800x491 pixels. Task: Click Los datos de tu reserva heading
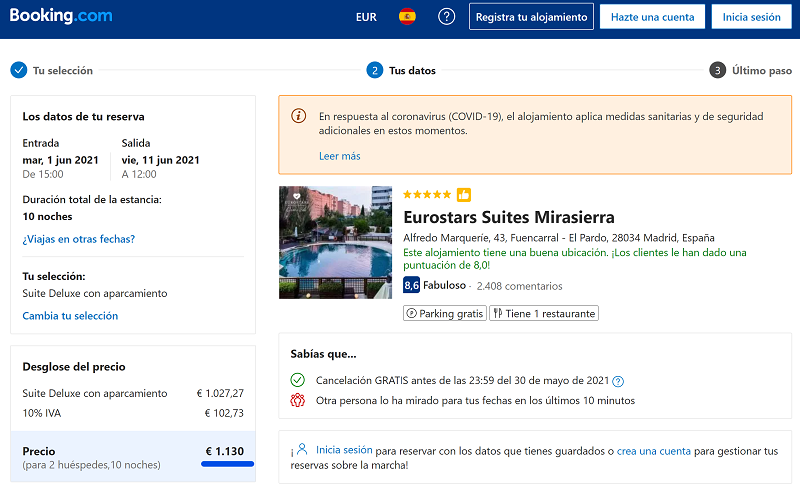tap(83, 117)
